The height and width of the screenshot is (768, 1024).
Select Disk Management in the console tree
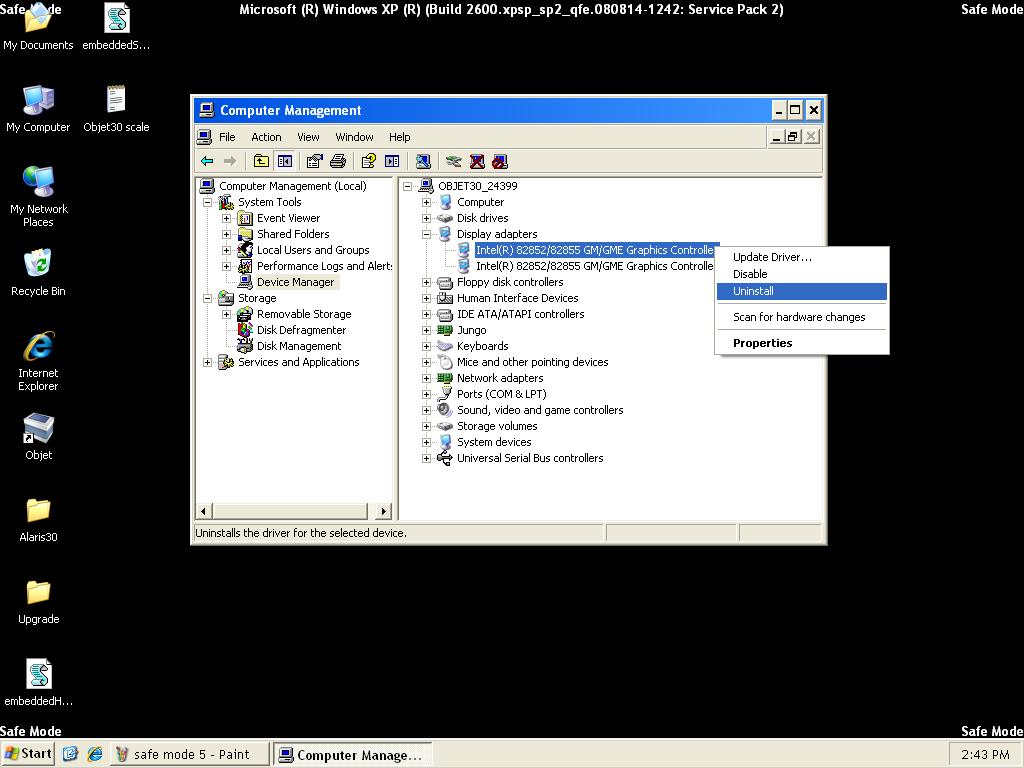click(x=299, y=346)
